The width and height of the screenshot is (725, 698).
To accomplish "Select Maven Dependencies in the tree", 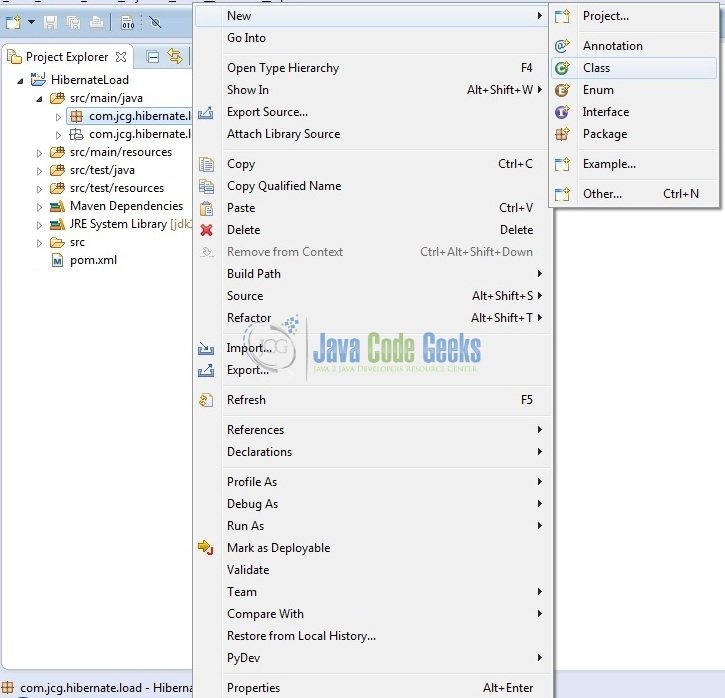I will pos(126,206).
